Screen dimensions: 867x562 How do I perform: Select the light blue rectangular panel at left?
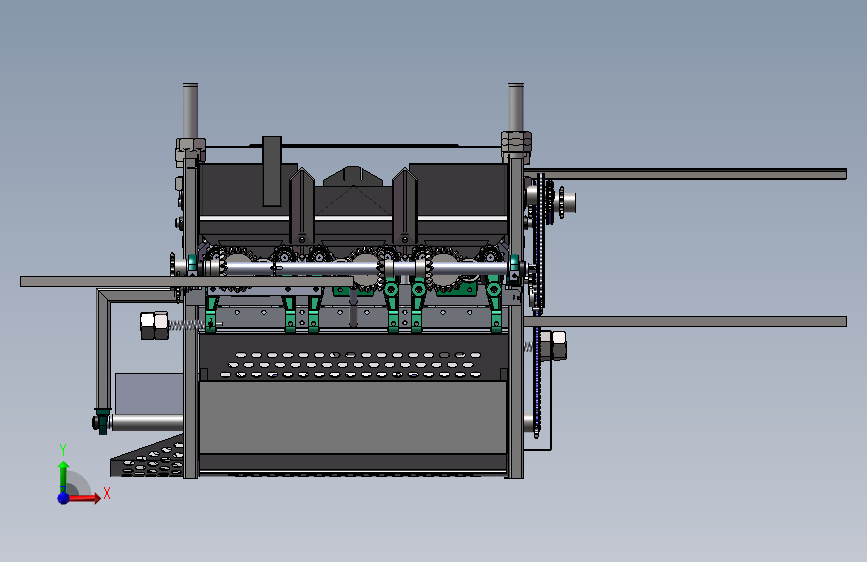tap(149, 393)
